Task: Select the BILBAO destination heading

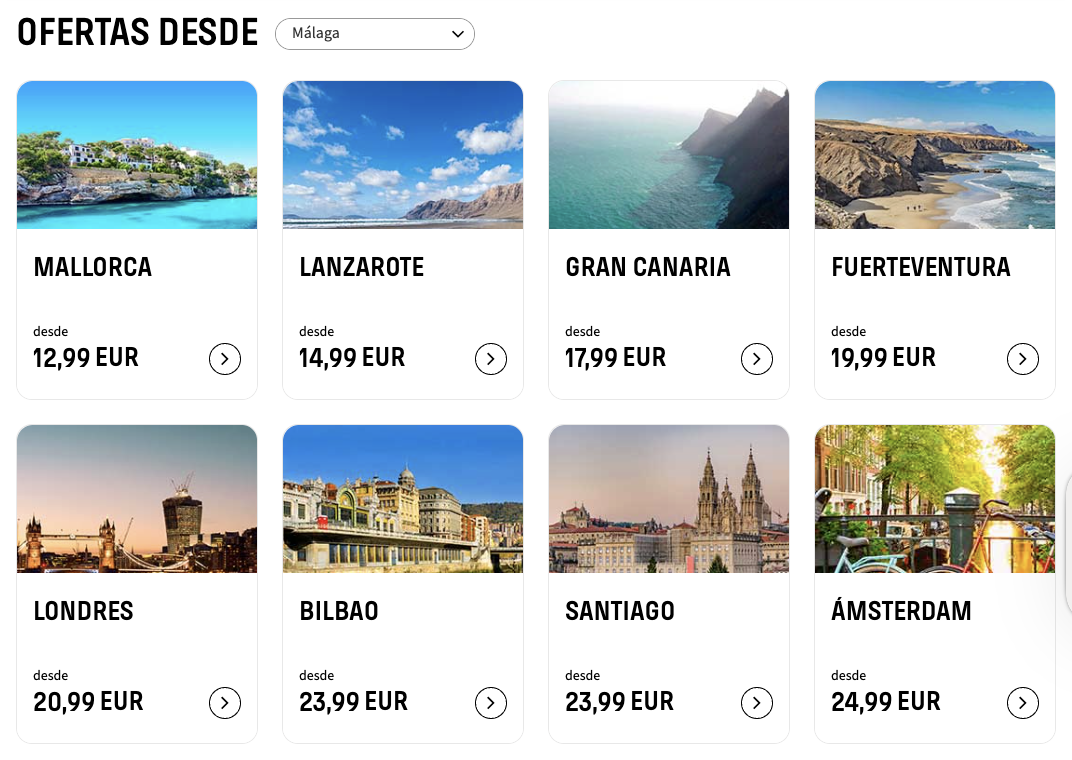Action: pos(339,611)
